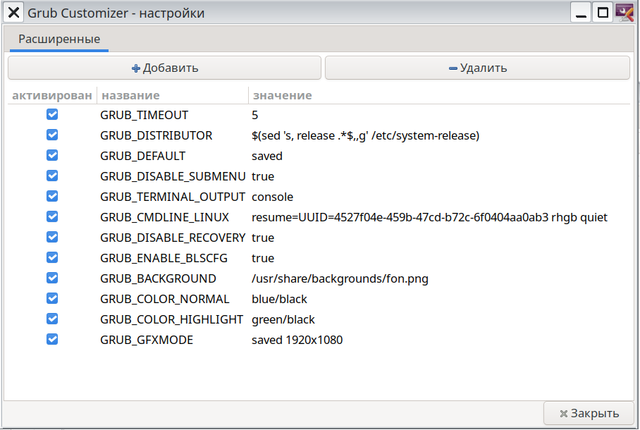Disable GRUB_DISABLE_RECOVERY checkbox
The height and width of the screenshot is (430, 640).
point(52,237)
